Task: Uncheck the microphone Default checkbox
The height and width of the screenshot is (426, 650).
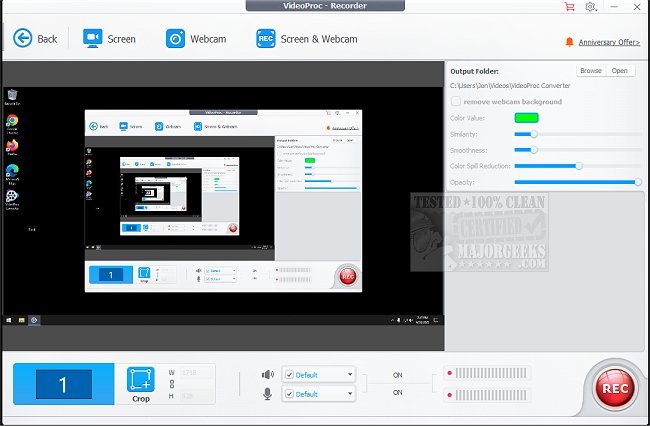Action: tap(289, 394)
